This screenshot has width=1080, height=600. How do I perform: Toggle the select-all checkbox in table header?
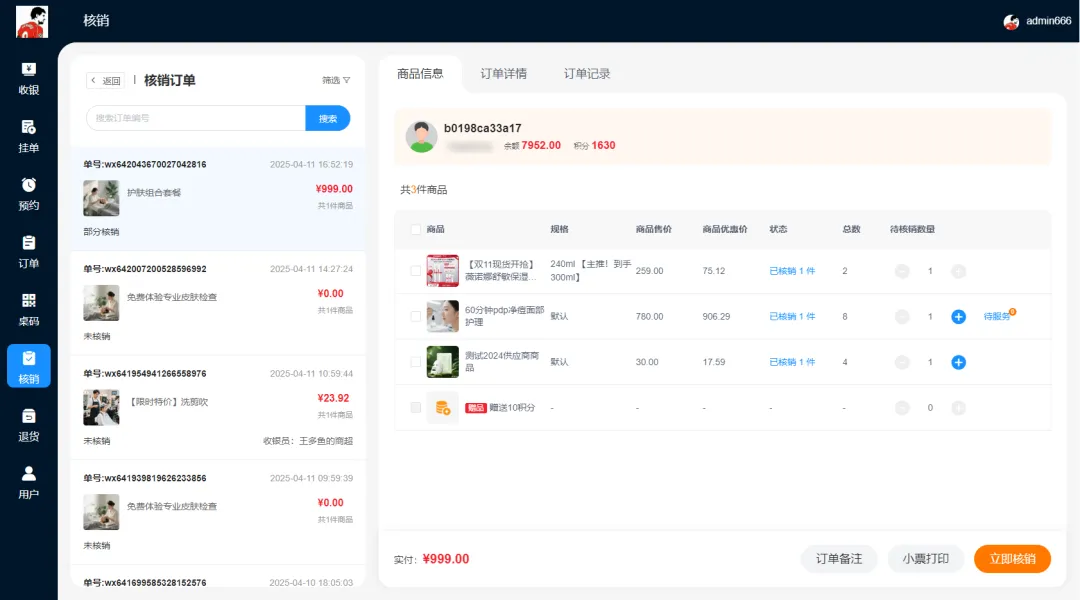click(x=415, y=229)
